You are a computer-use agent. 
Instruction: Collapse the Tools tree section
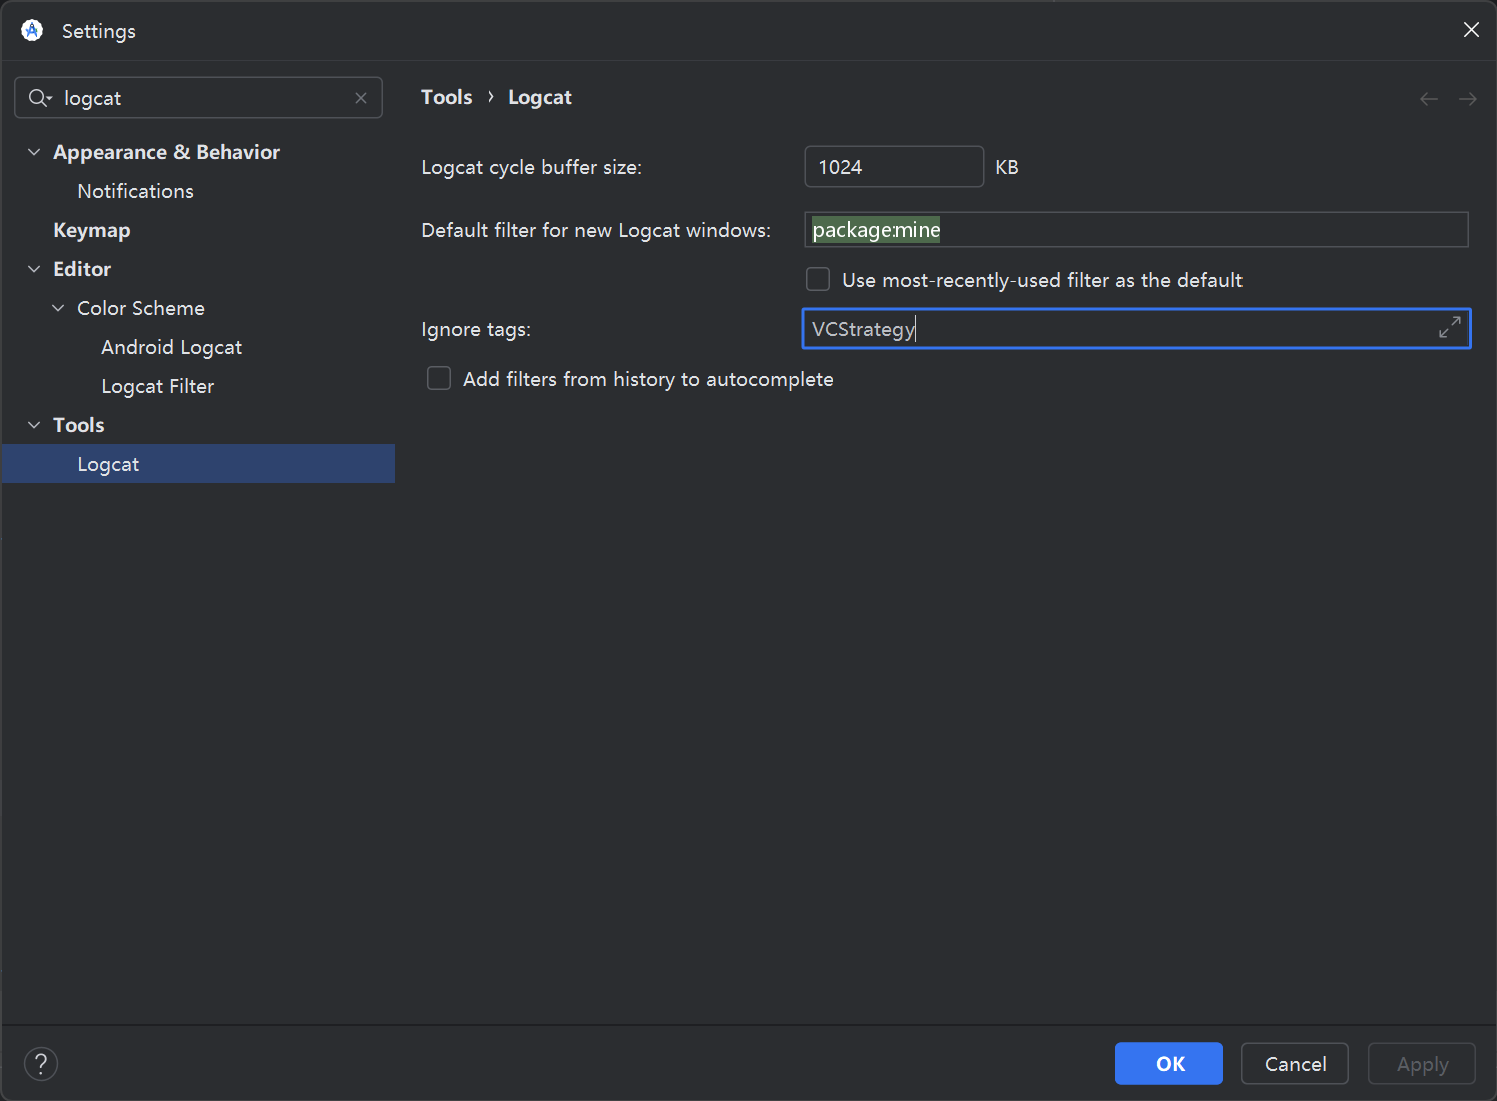click(x=34, y=425)
